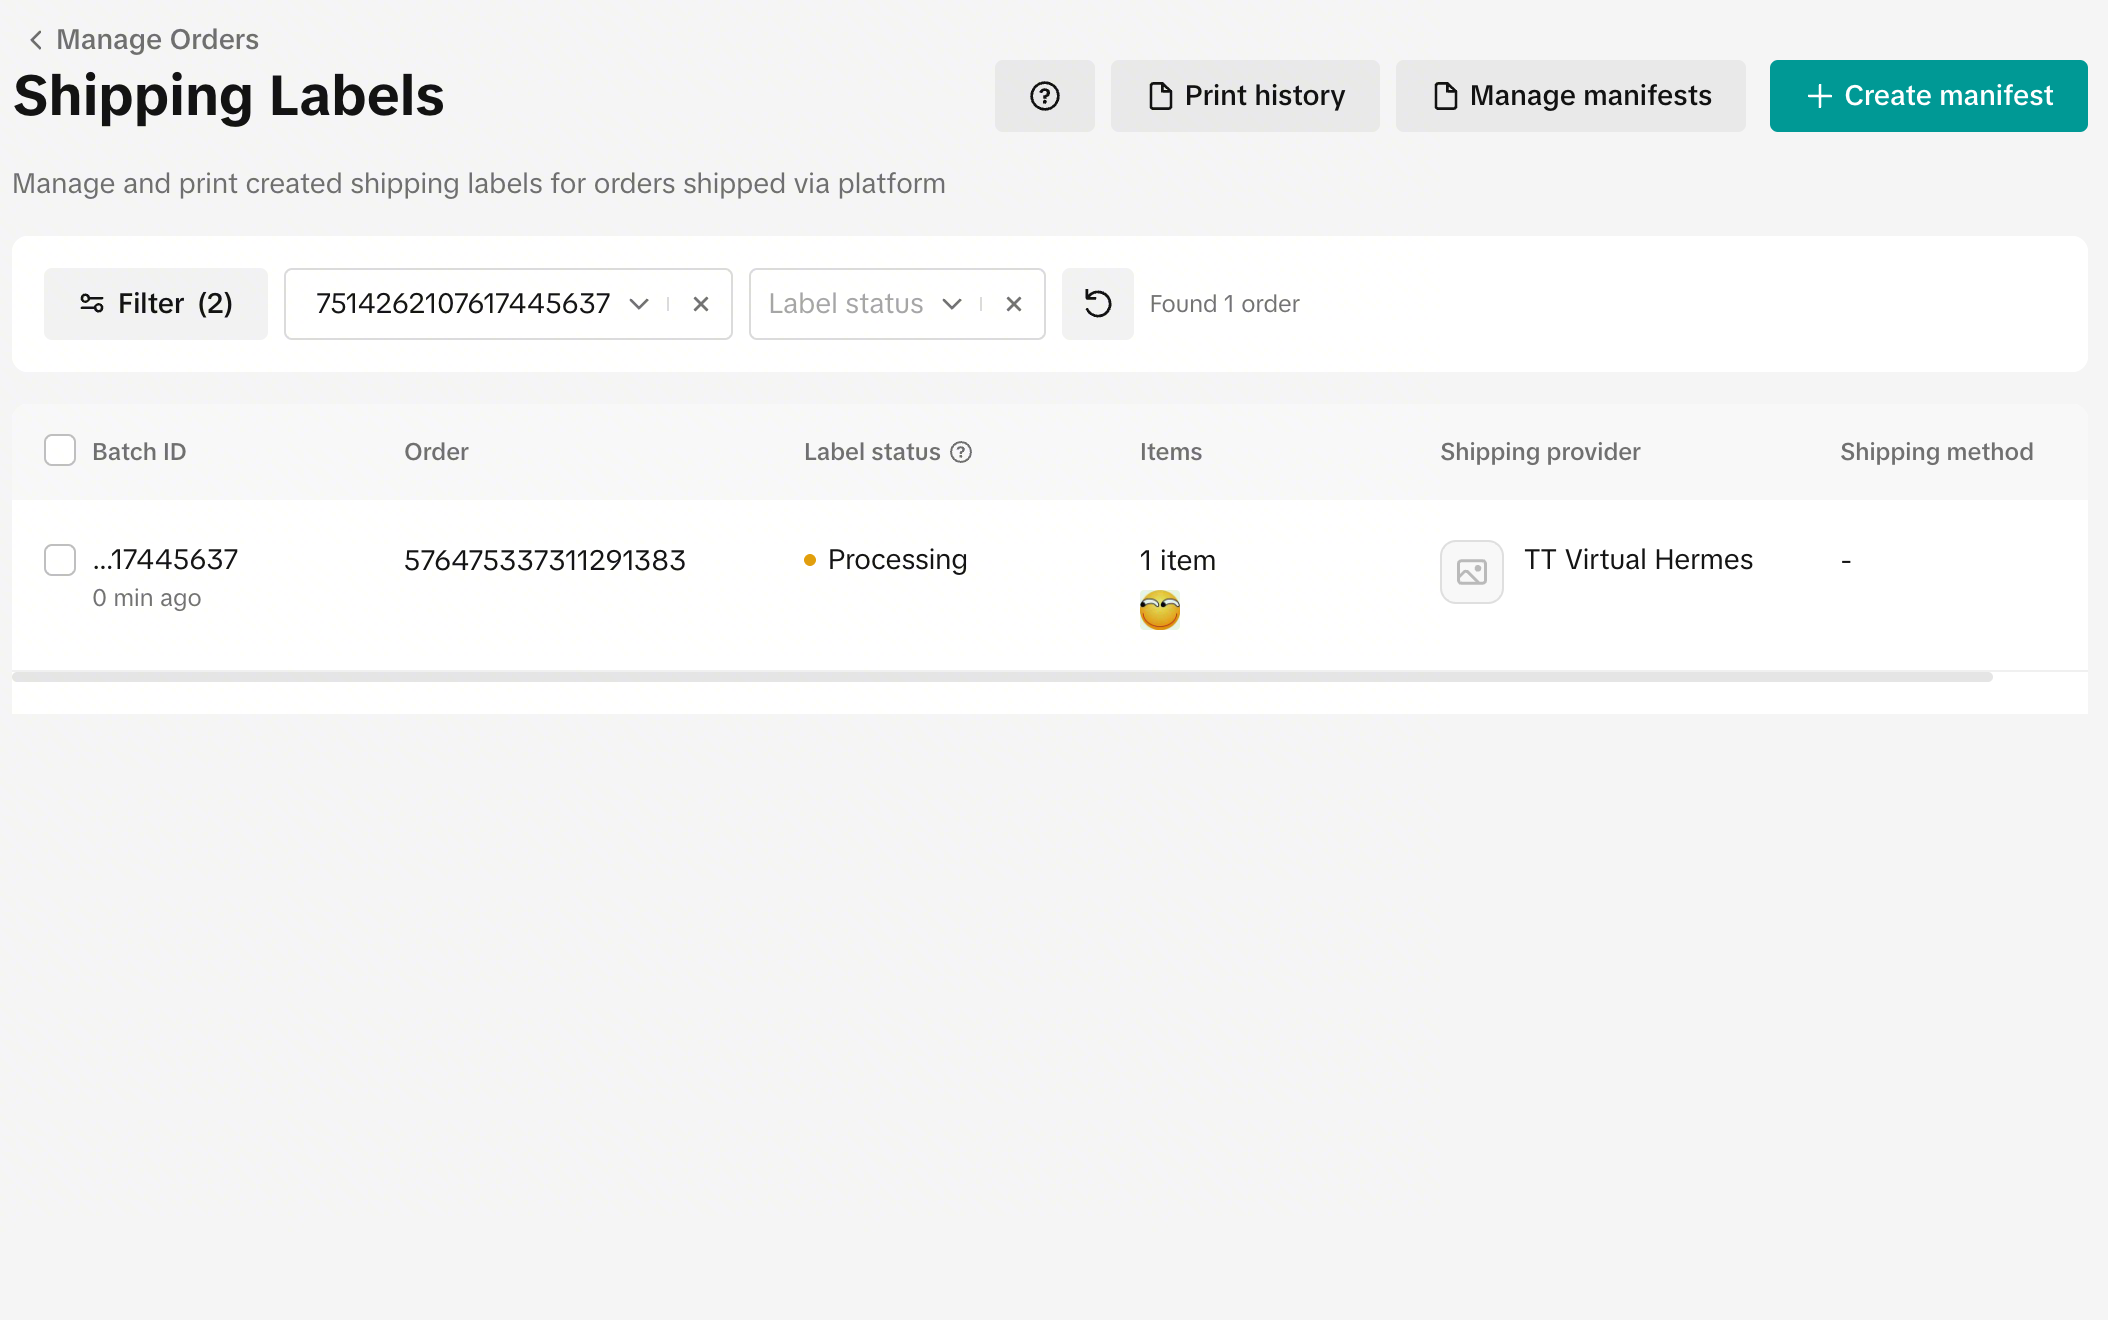Select the checkbox for batch ...17445637
Screen dimensions: 2108x1320
(x=60, y=560)
